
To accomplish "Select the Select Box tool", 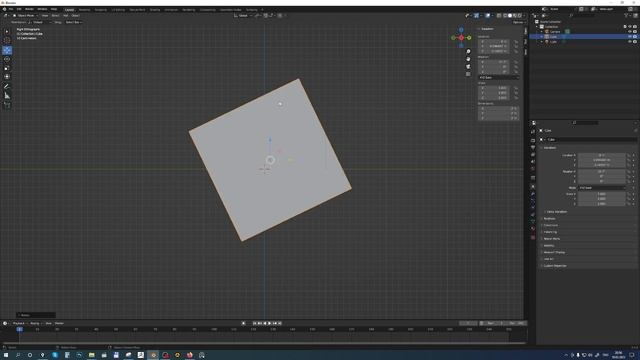I will coord(7,31).
